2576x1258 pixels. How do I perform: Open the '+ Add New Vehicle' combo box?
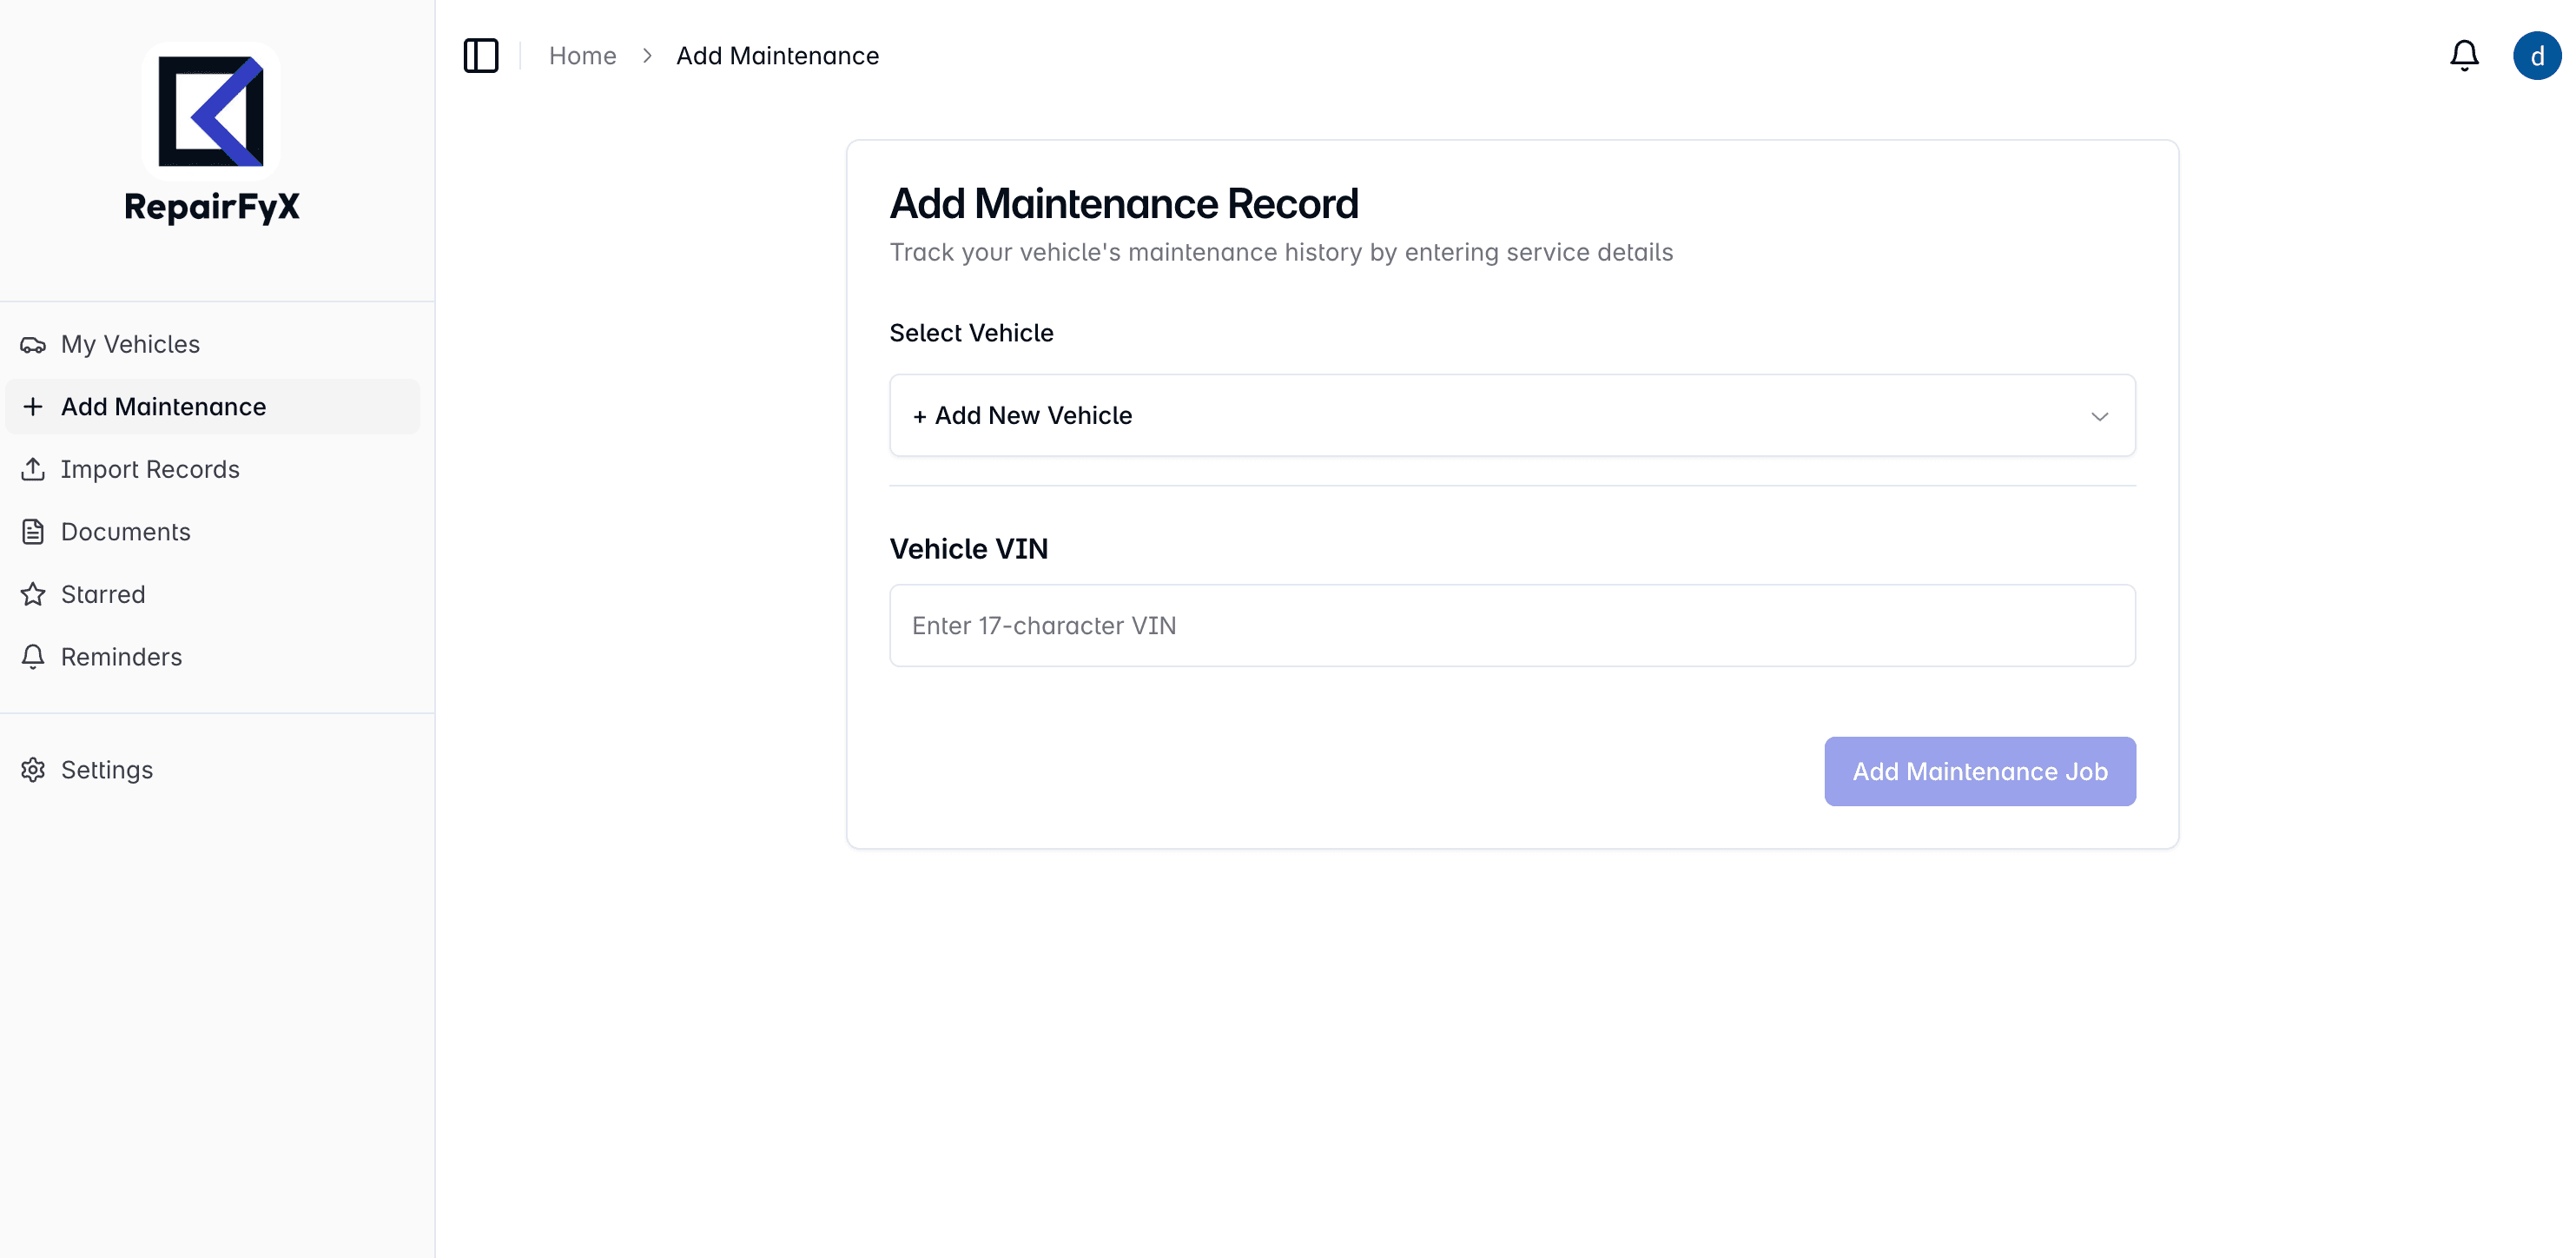point(1512,416)
